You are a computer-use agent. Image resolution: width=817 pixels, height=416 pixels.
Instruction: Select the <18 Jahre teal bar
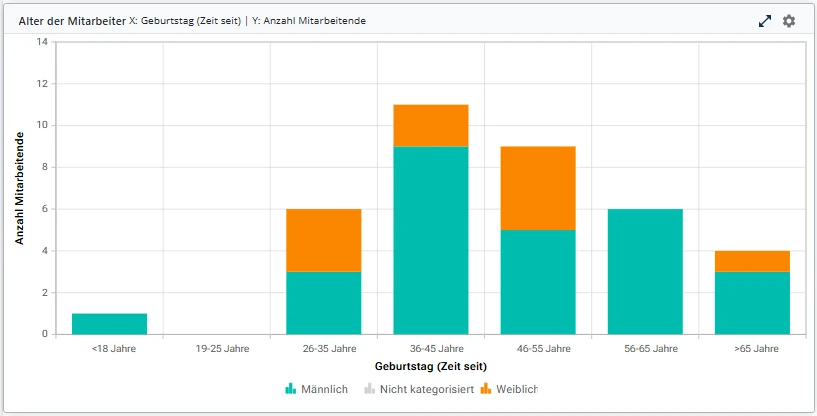109,324
